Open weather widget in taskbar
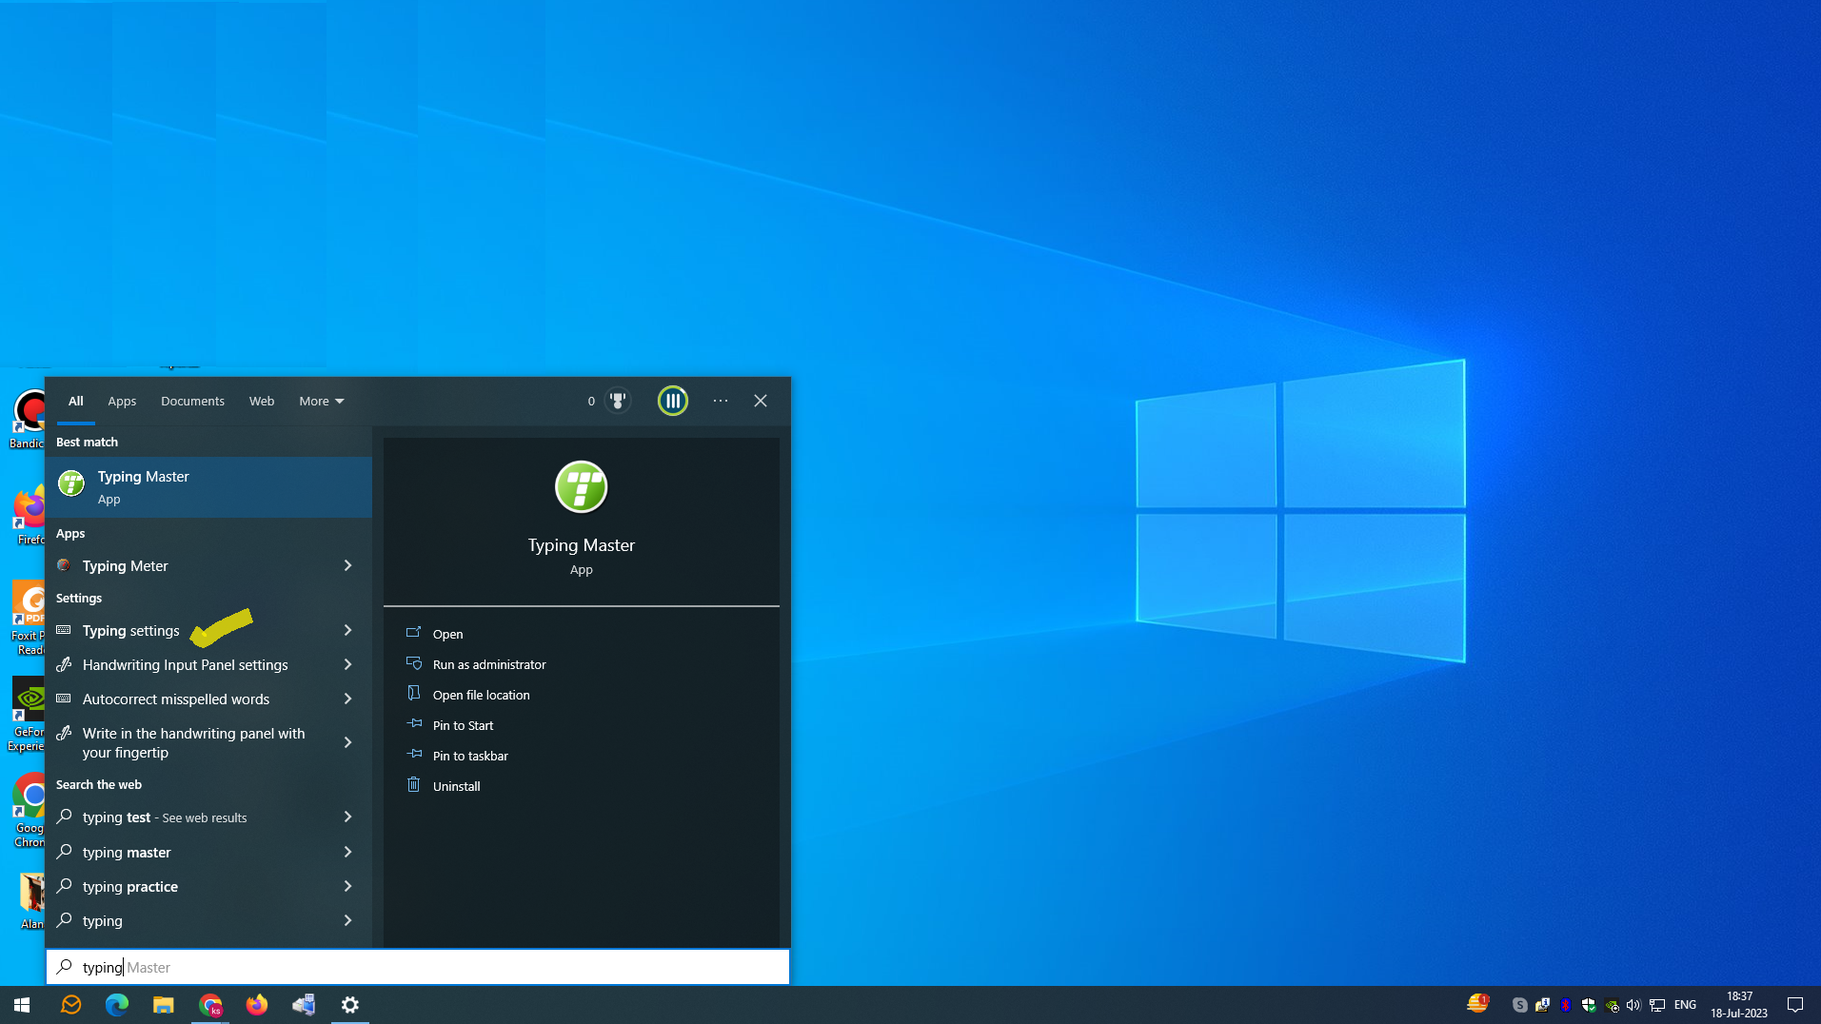The image size is (1821, 1024). click(1478, 1004)
